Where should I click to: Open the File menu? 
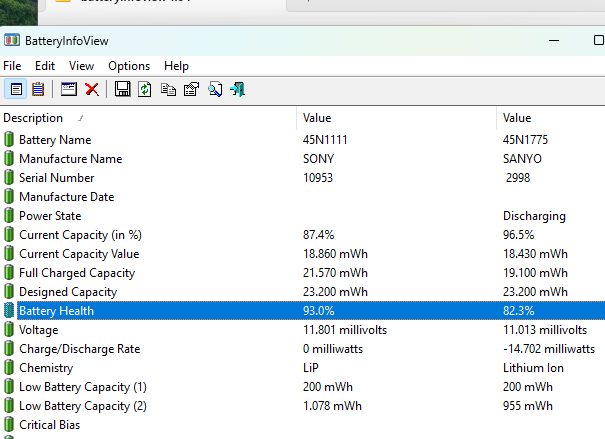point(12,66)
